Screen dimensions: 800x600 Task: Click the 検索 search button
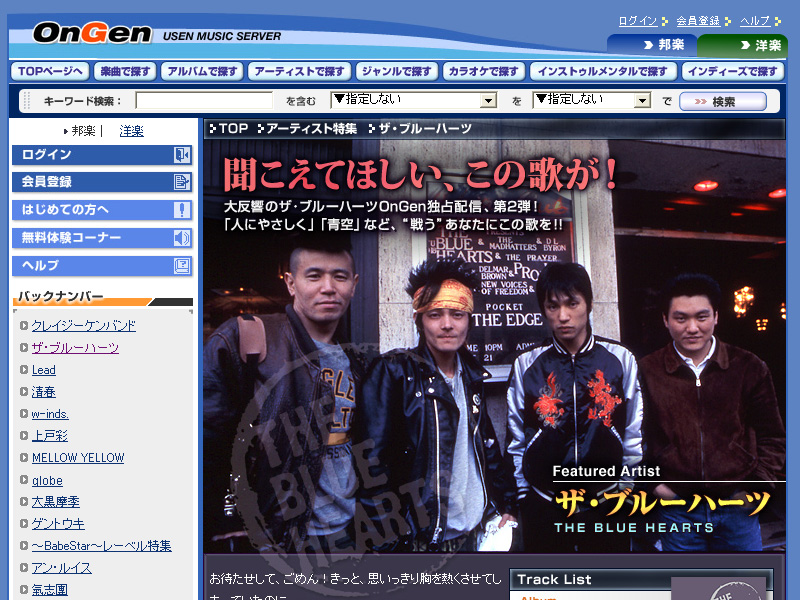click(x=723, y=101)
